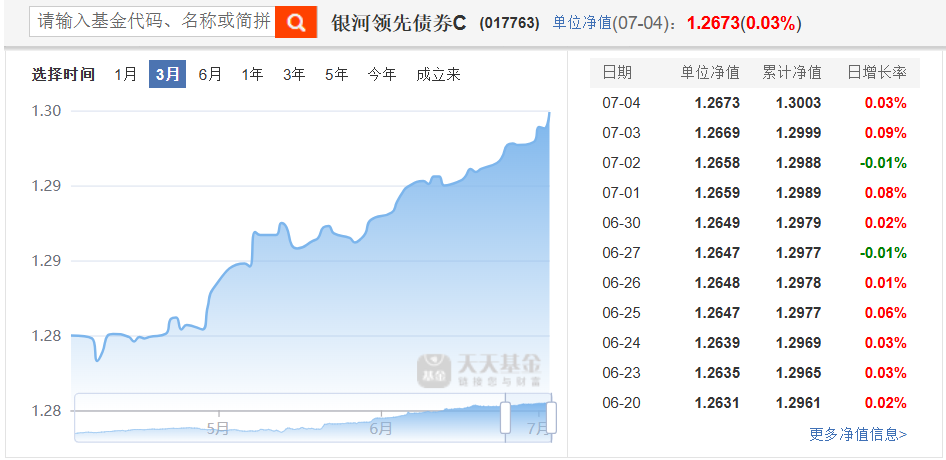
Task: Open 更多净值信息 link
Action: pos(858,433)
